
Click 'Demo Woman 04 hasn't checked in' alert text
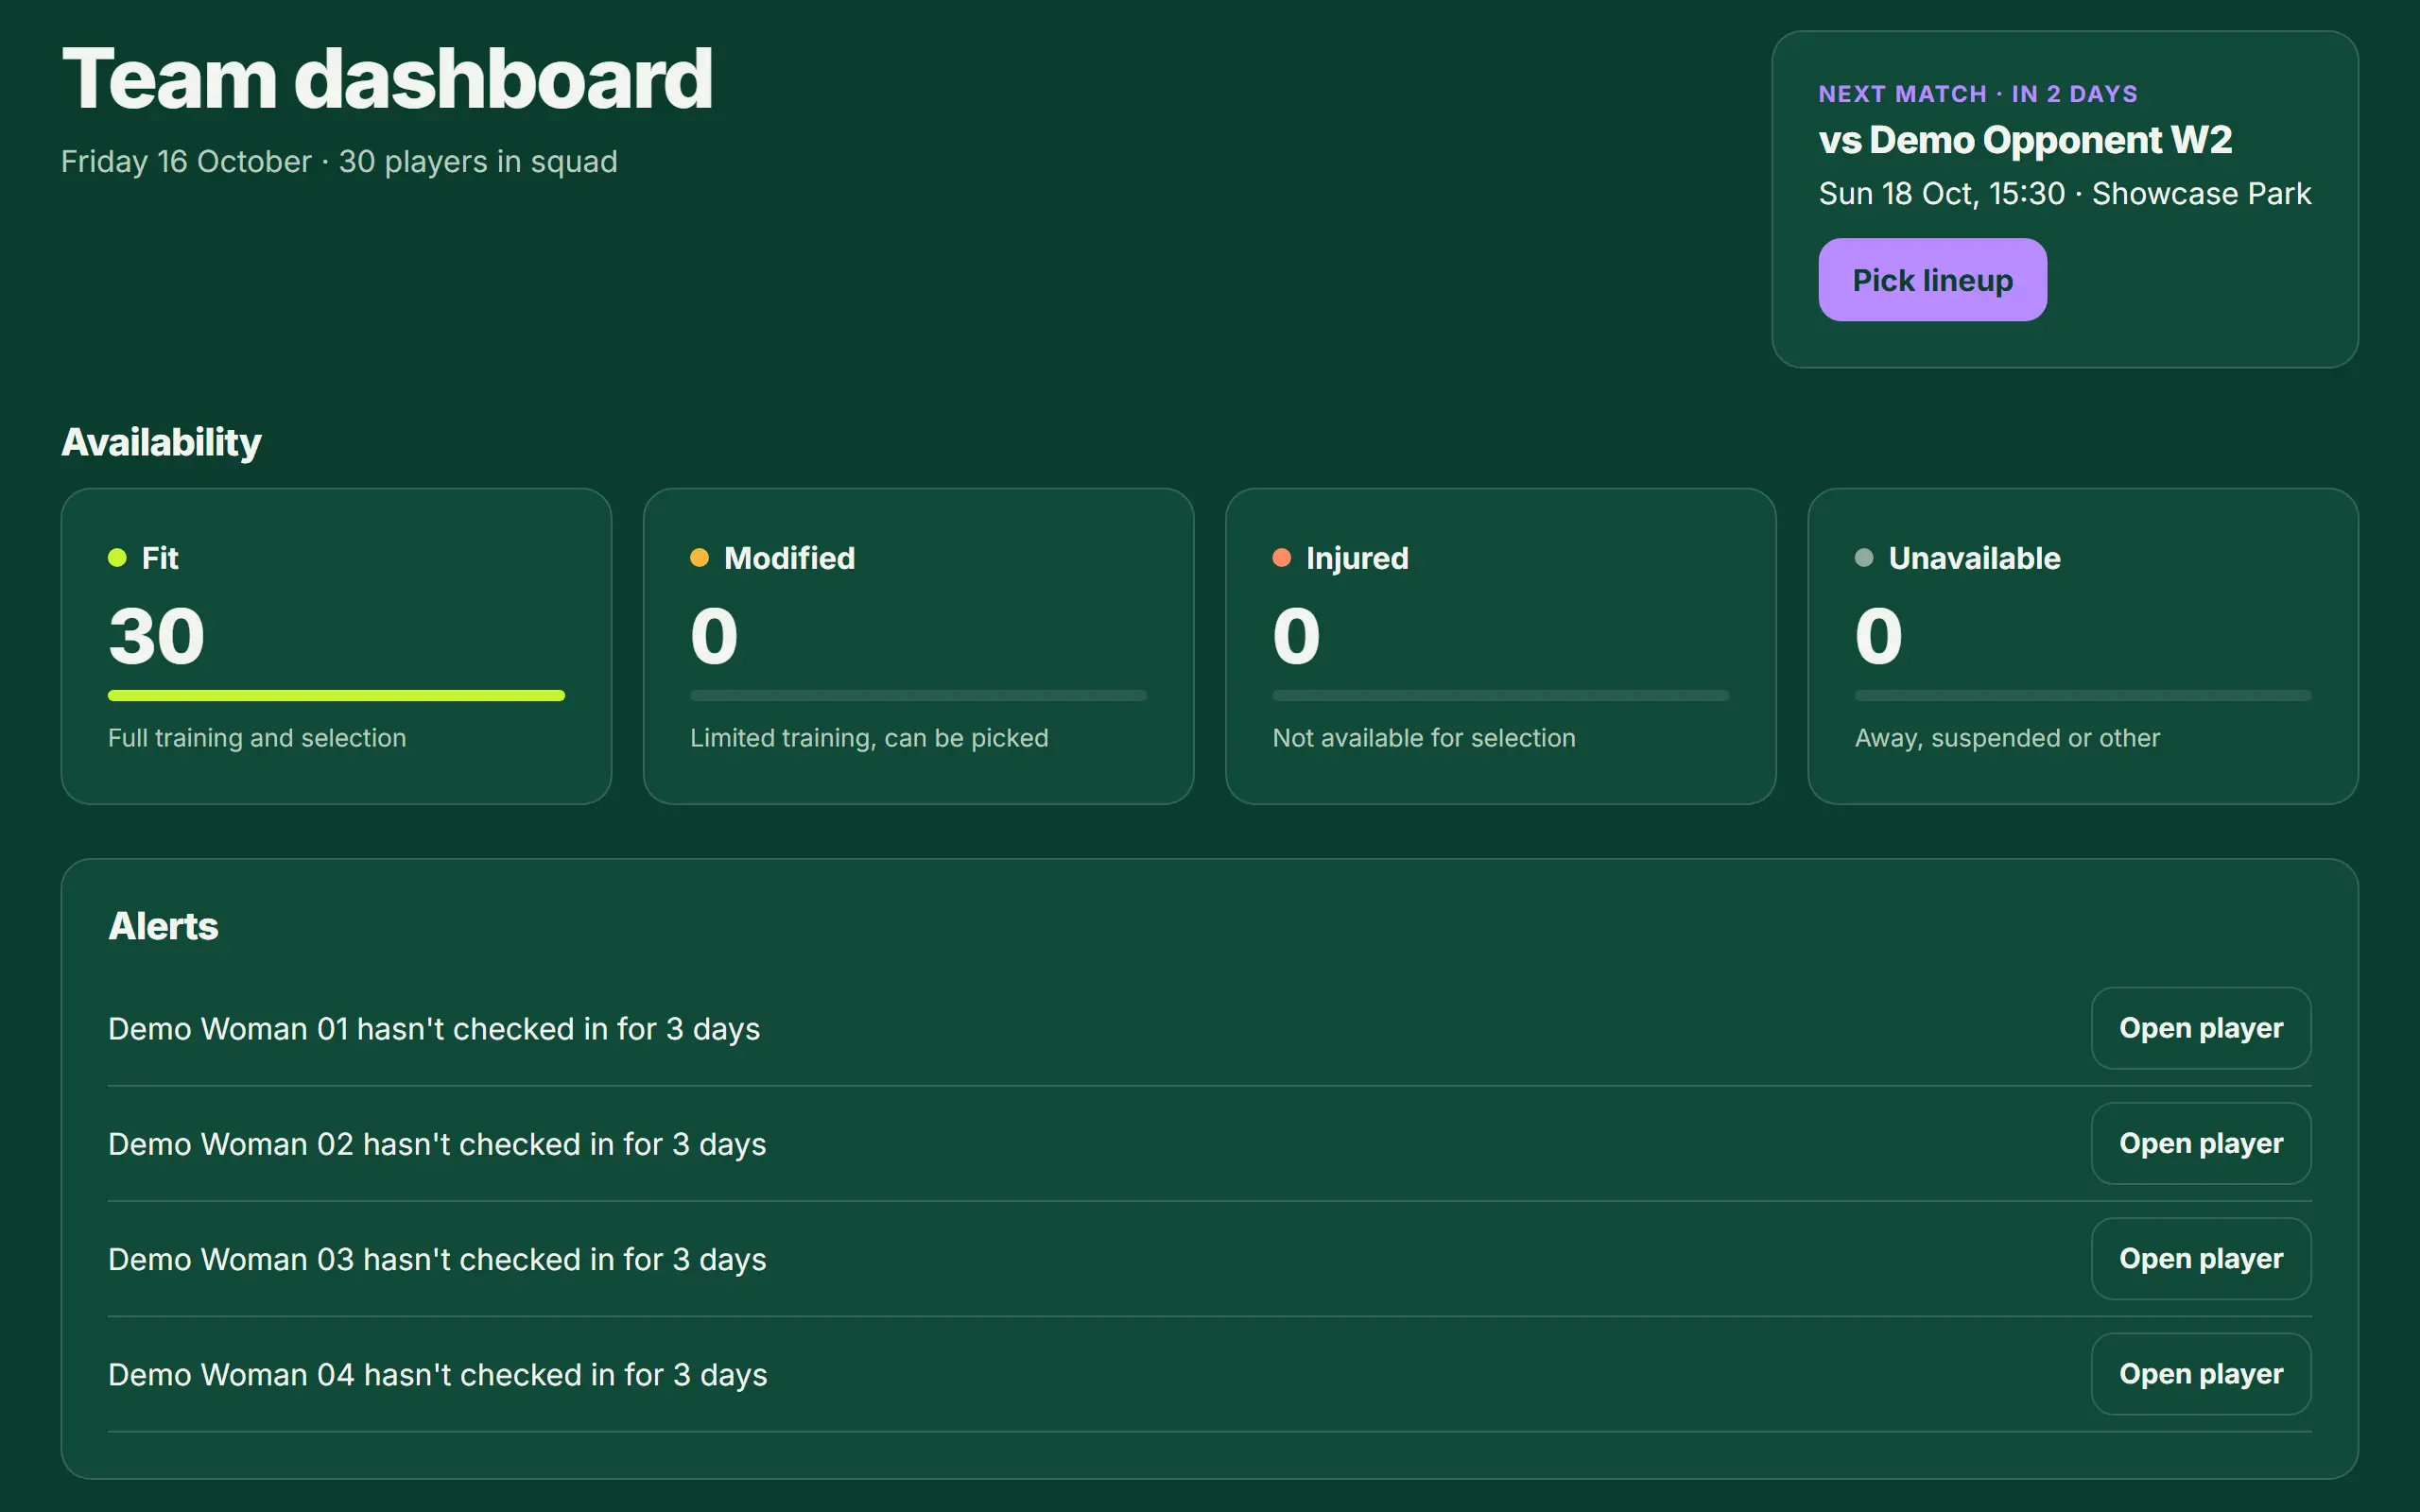[438, 1375]
